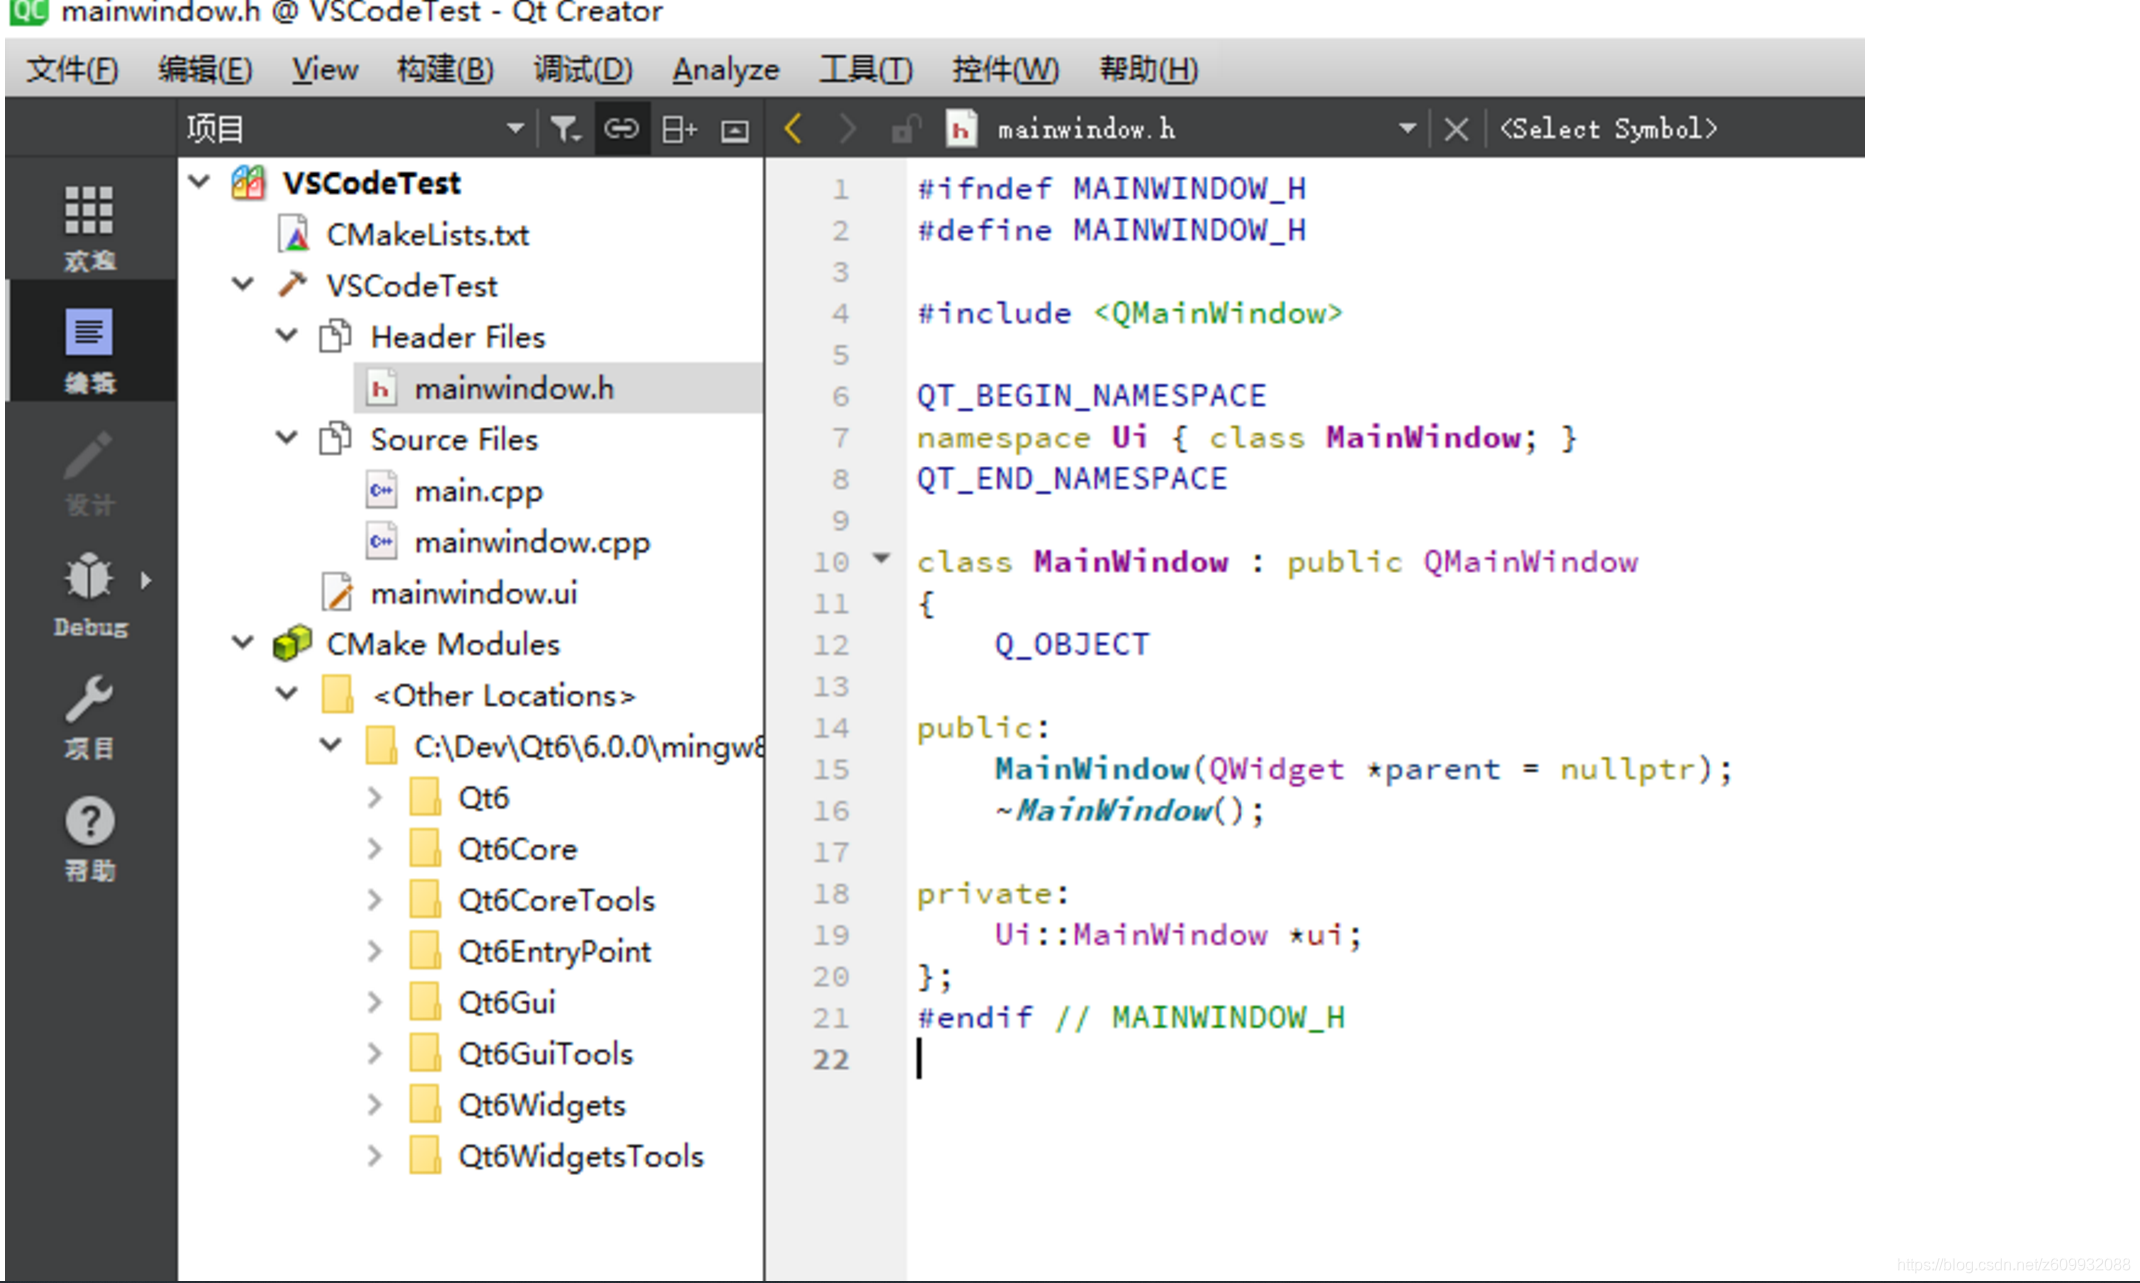Screen dimensions: 2140x1283
Task: Open the Select Symbol selector
Action: click(1608, 129)
